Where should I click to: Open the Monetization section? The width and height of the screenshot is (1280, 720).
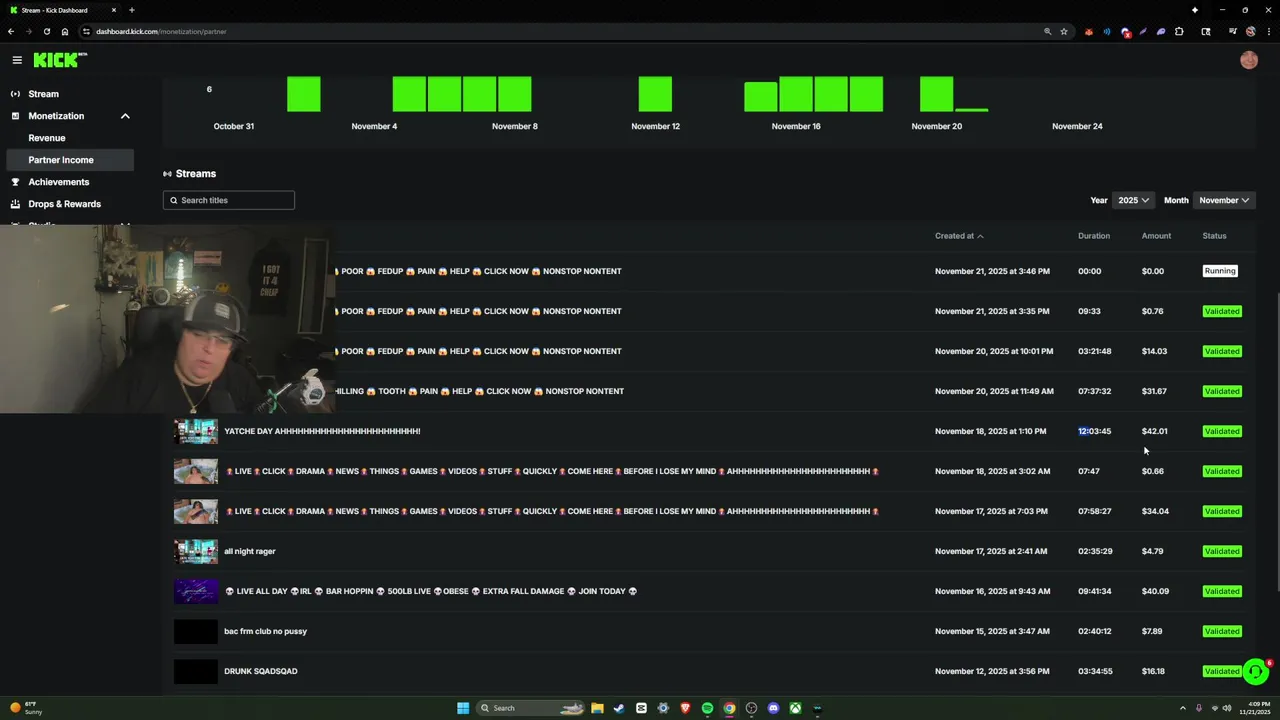(x=56, y=116)
